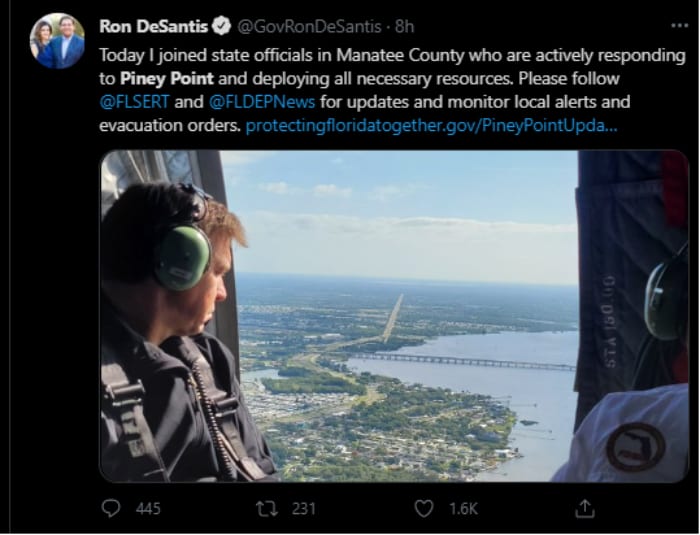This screenshot has width=700, height=535.
Task: Click the blue verified badge
Action: (221, 26)
